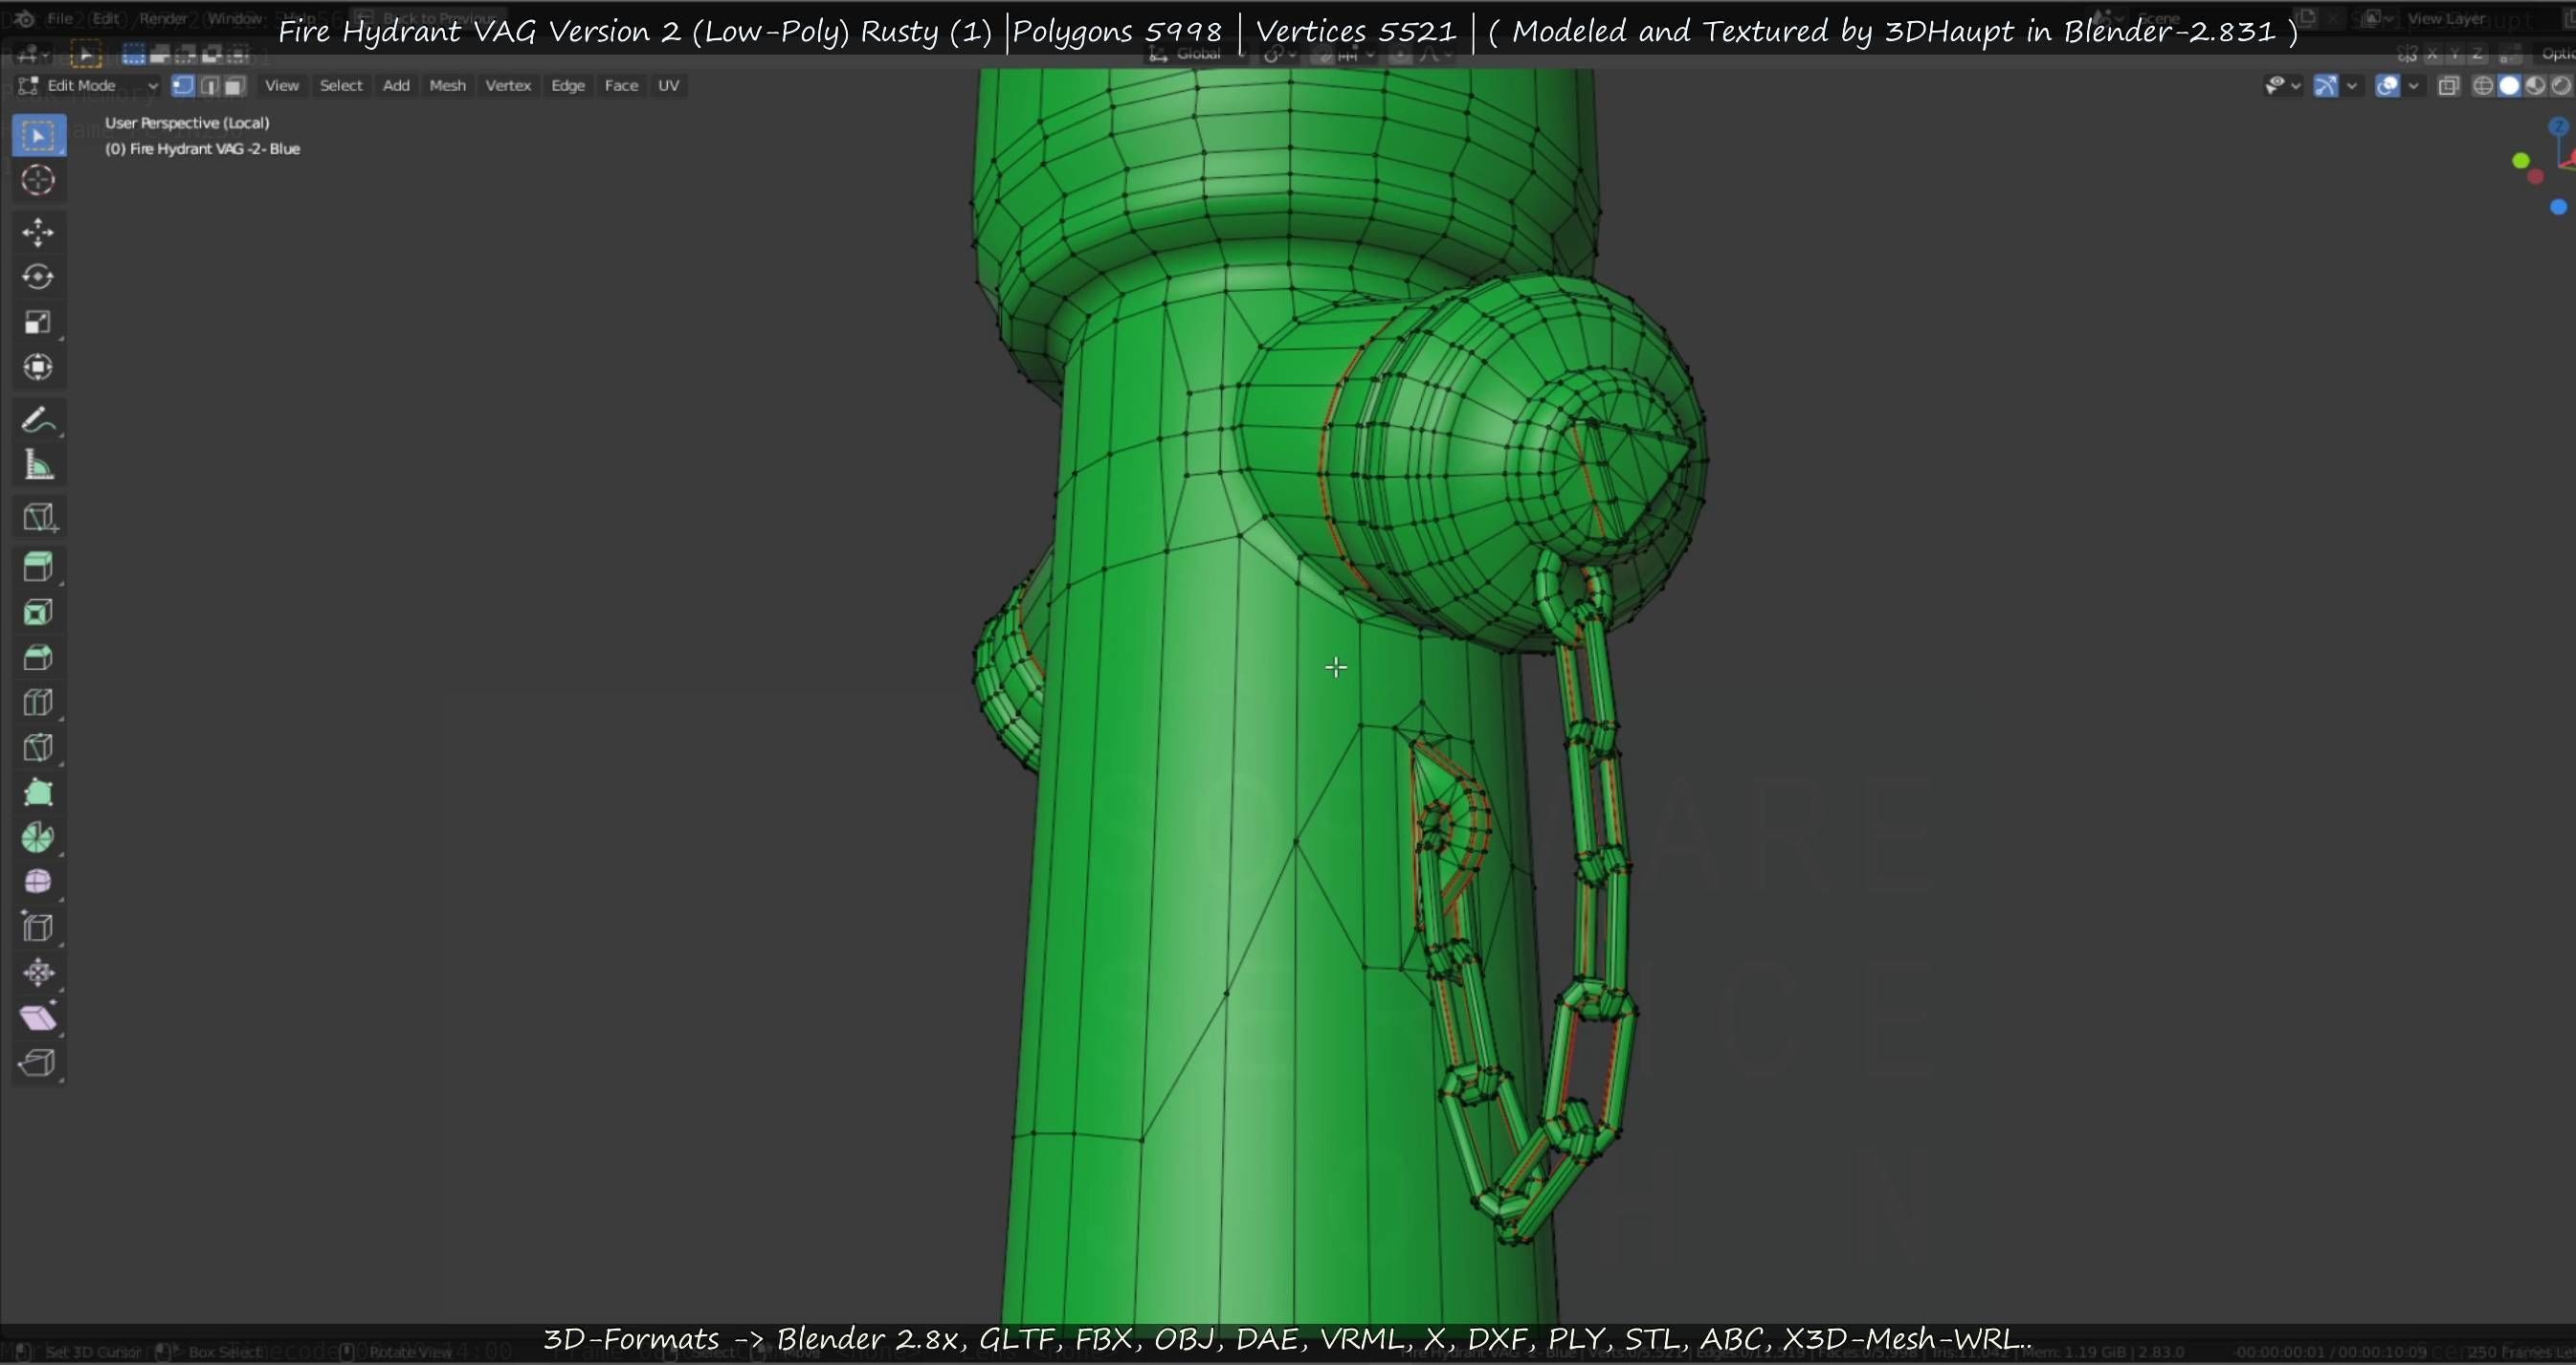Open the Face menu

pyautogui.click(x=621, y=86)
